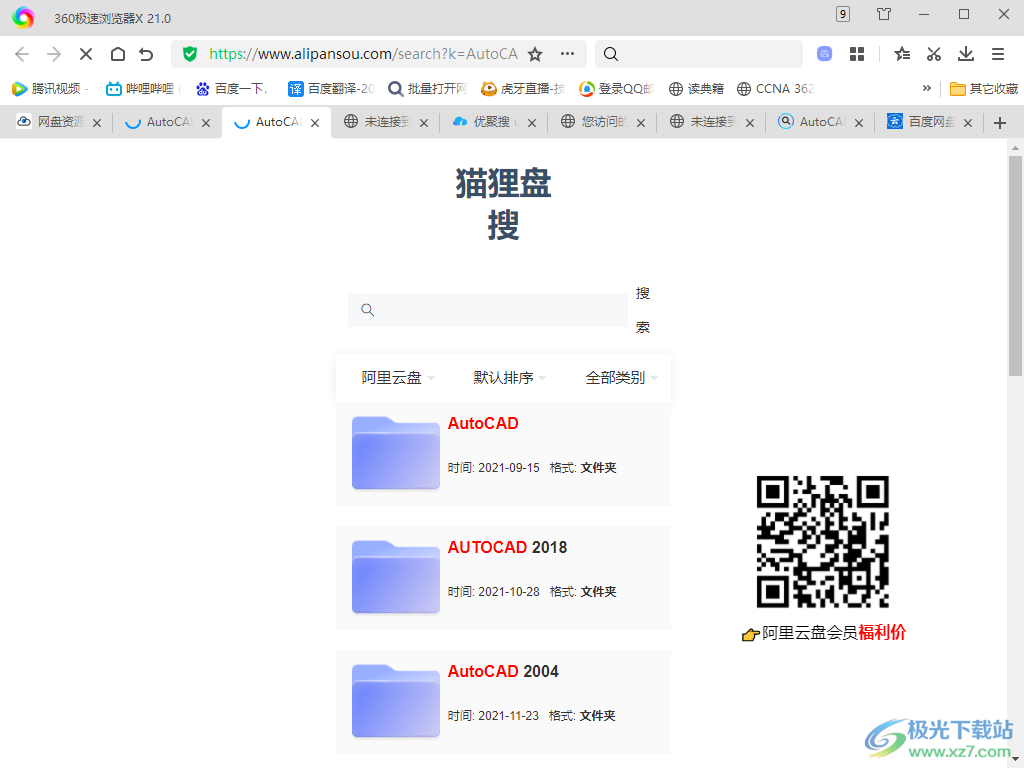
Task: Open the 其它收藏 bookmarks folder
Action: (984, 89)
